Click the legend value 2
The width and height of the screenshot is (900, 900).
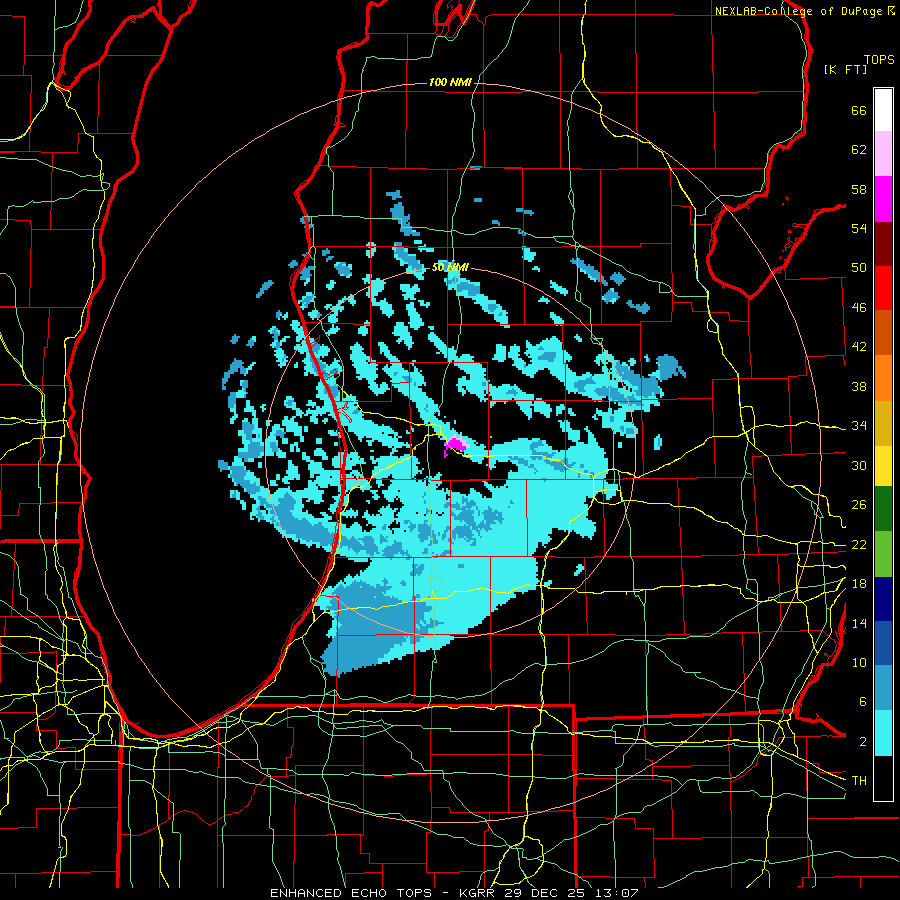pos(863,742)
